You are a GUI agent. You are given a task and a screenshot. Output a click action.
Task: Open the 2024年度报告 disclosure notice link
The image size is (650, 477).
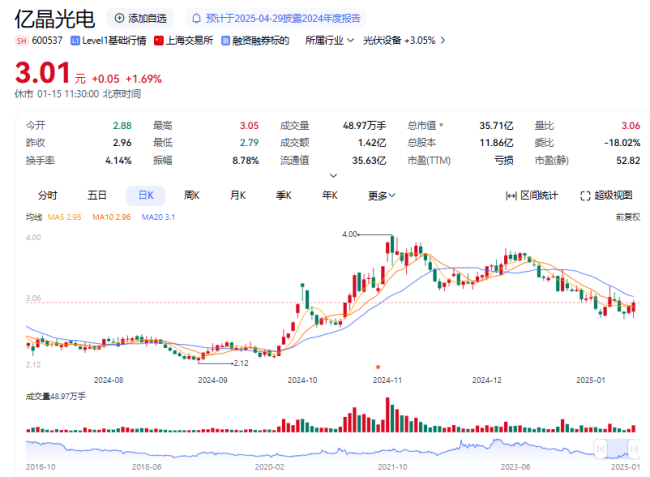283,18
